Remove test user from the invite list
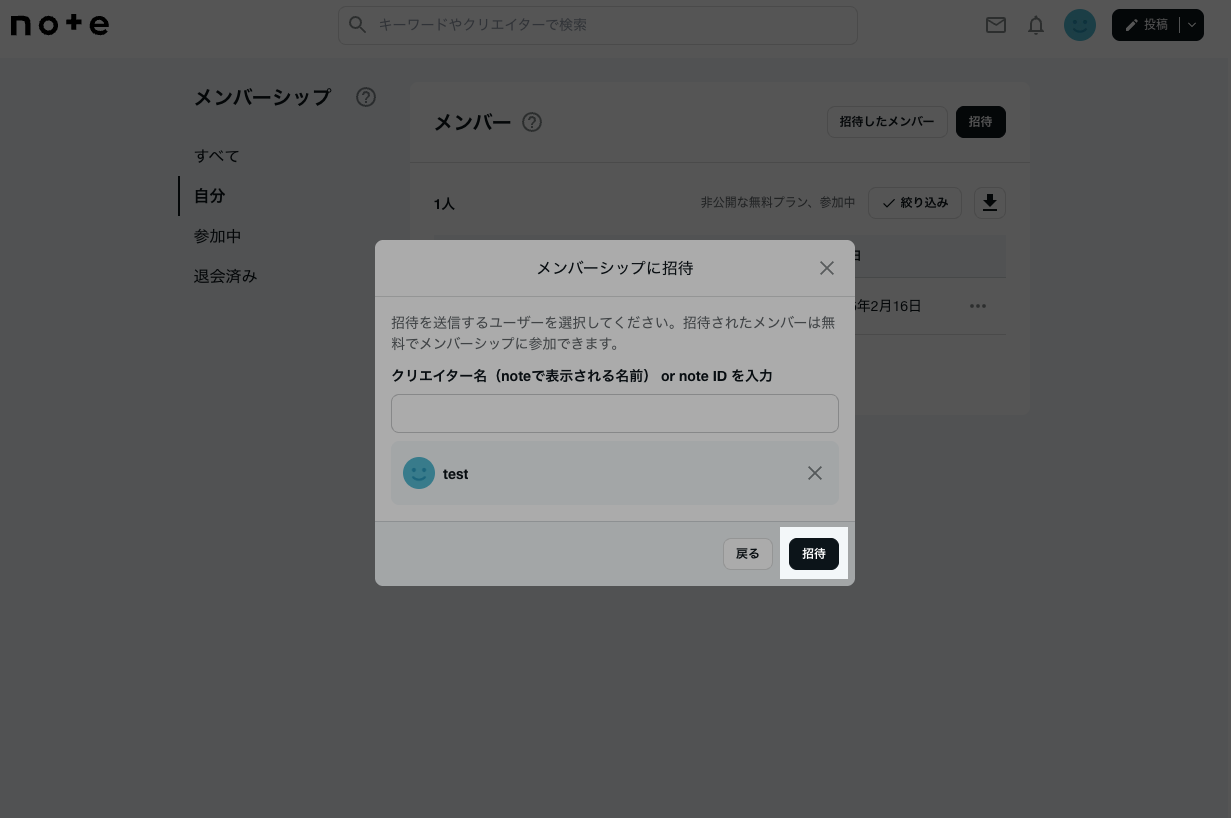 [815, 473]
